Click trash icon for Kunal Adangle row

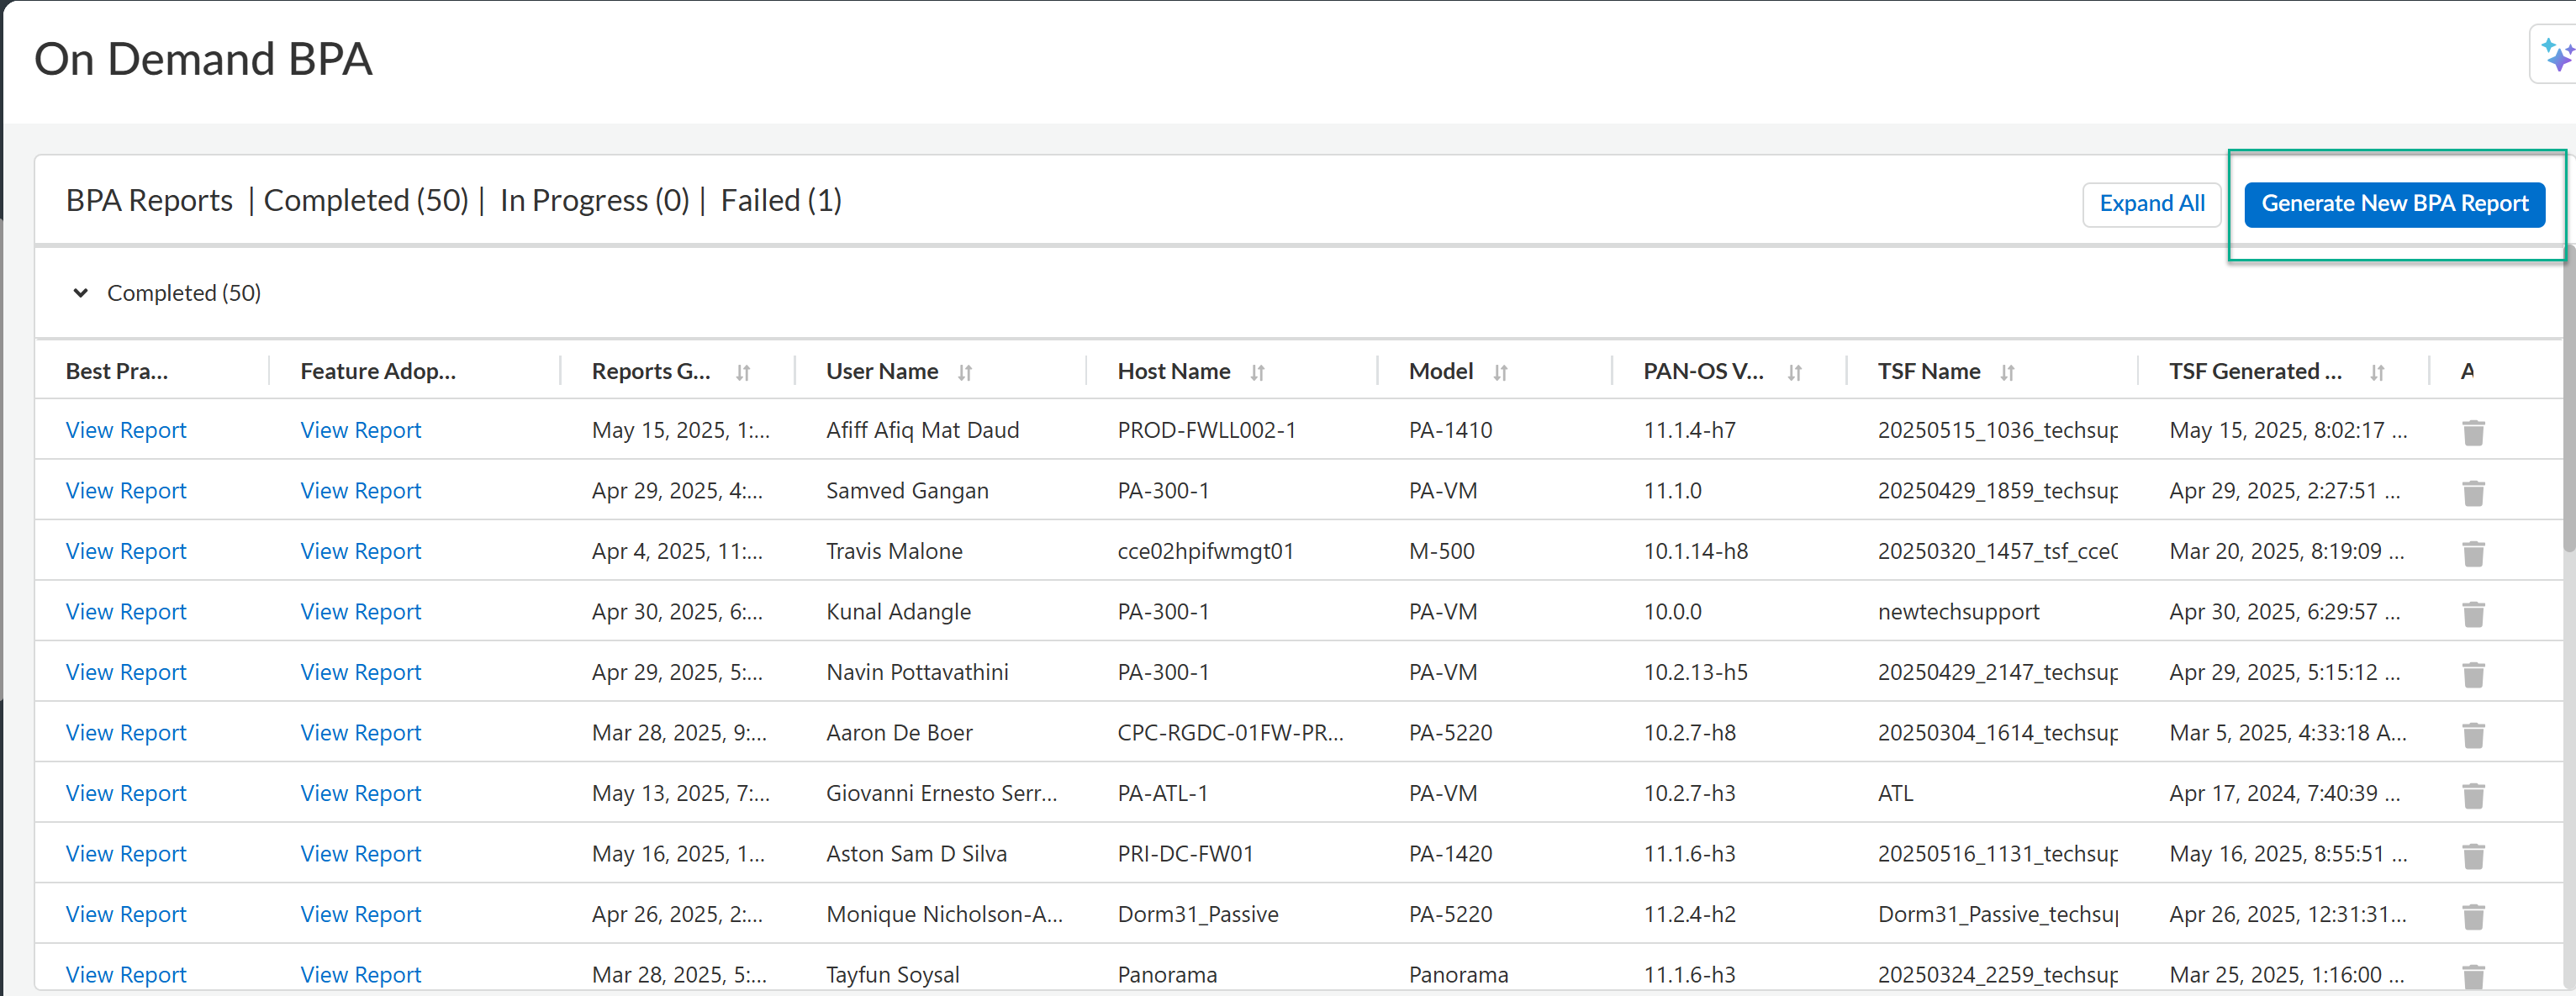point(2473,614)
